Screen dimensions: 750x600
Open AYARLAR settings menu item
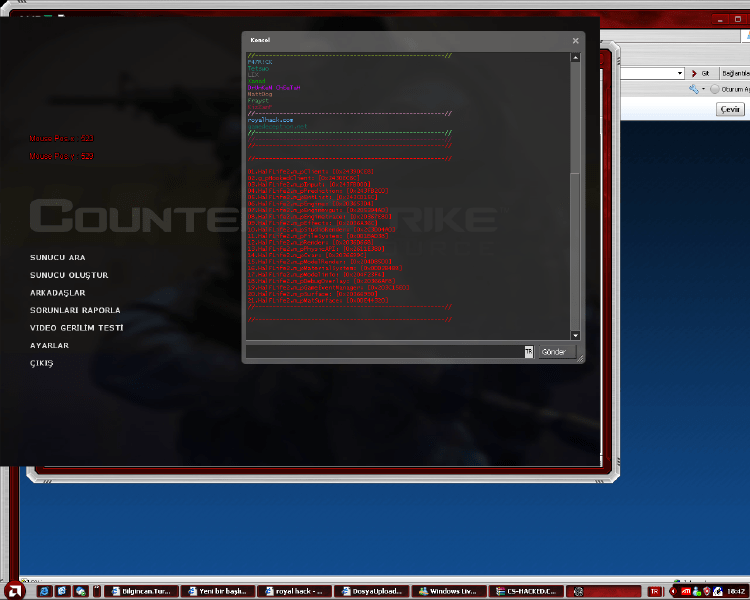click(x=49, y=345)
